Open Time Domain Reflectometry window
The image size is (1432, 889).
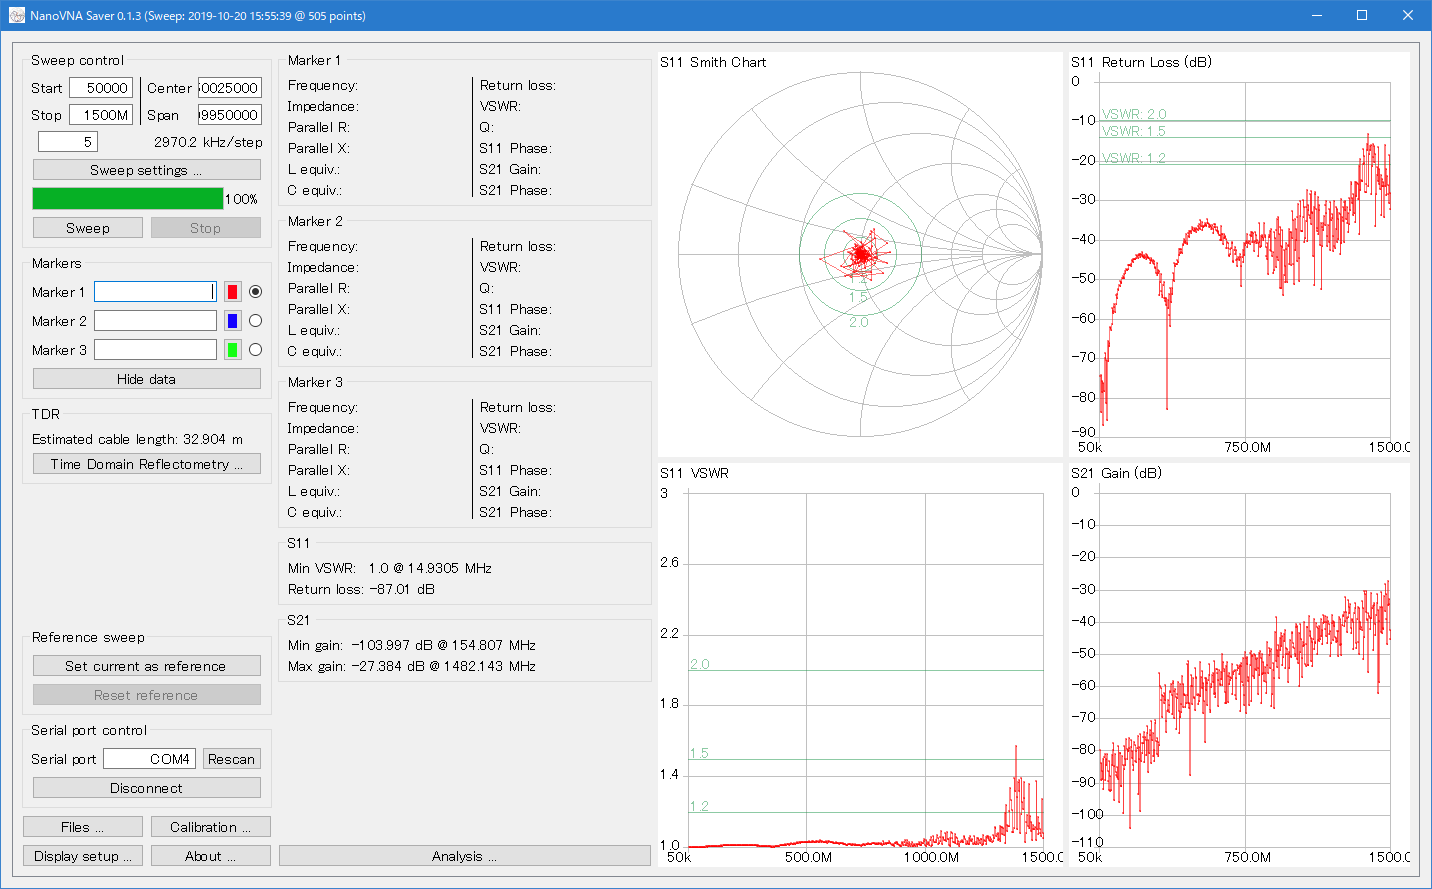pos(146,464)
